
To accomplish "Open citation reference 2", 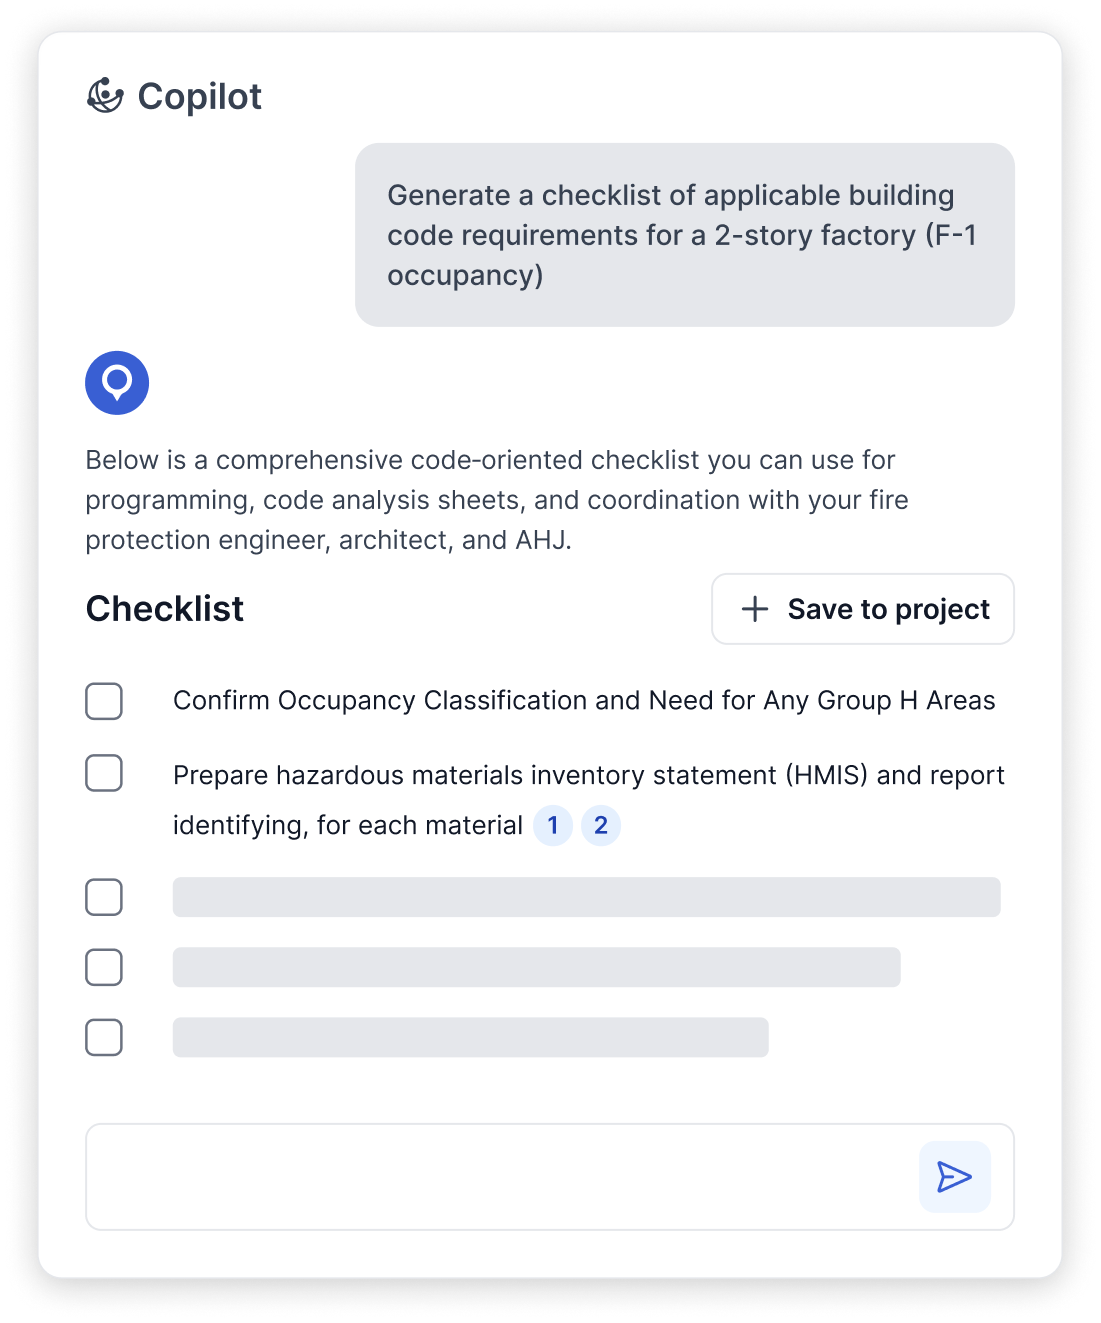I will coord(601,826).
